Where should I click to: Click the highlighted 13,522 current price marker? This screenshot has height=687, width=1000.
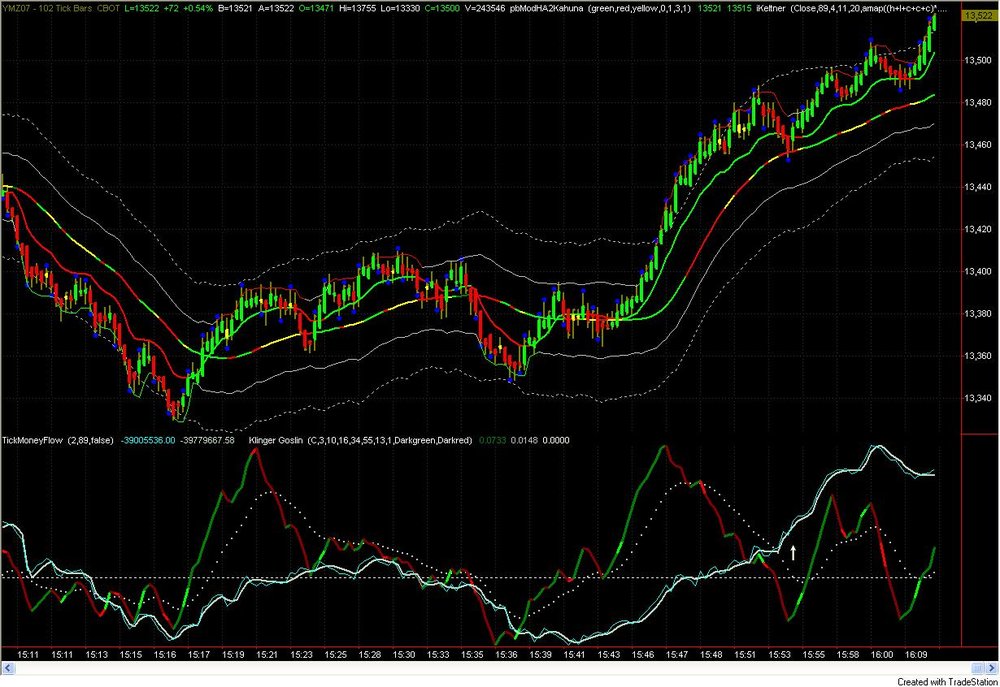(979, 16)
